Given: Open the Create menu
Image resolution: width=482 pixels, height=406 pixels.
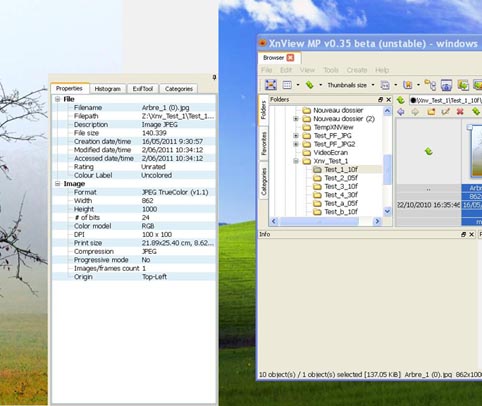Looking at the screenshot, I should 357,70.
